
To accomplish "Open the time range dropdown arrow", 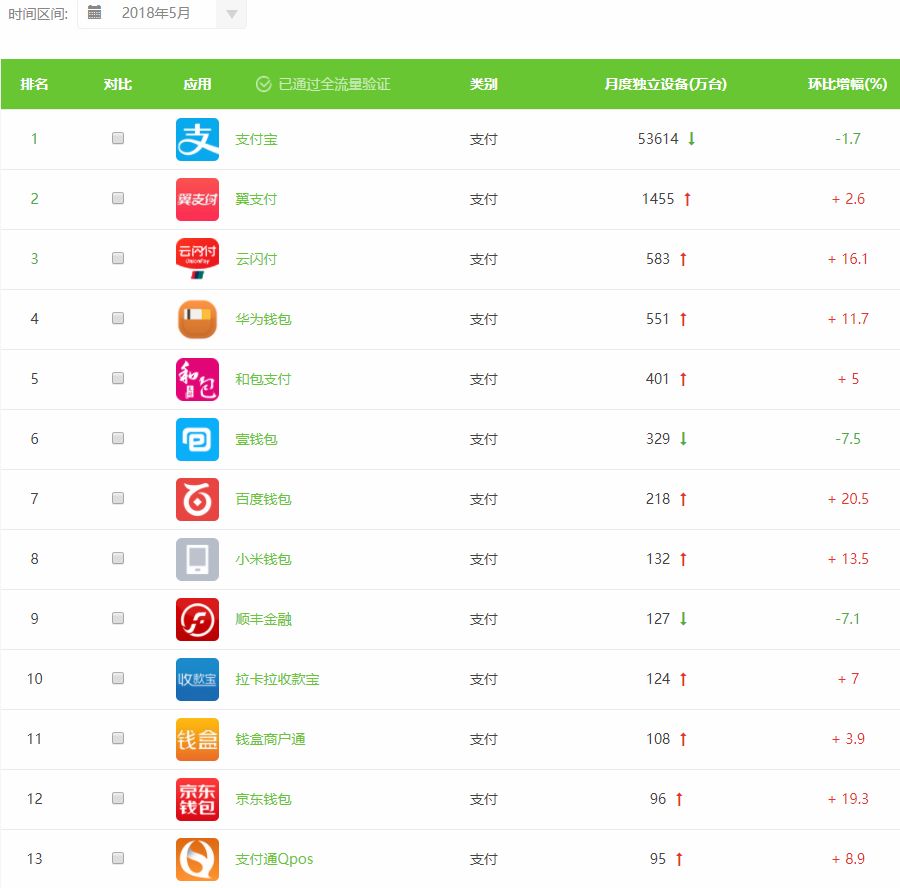I will coord(231,13).
